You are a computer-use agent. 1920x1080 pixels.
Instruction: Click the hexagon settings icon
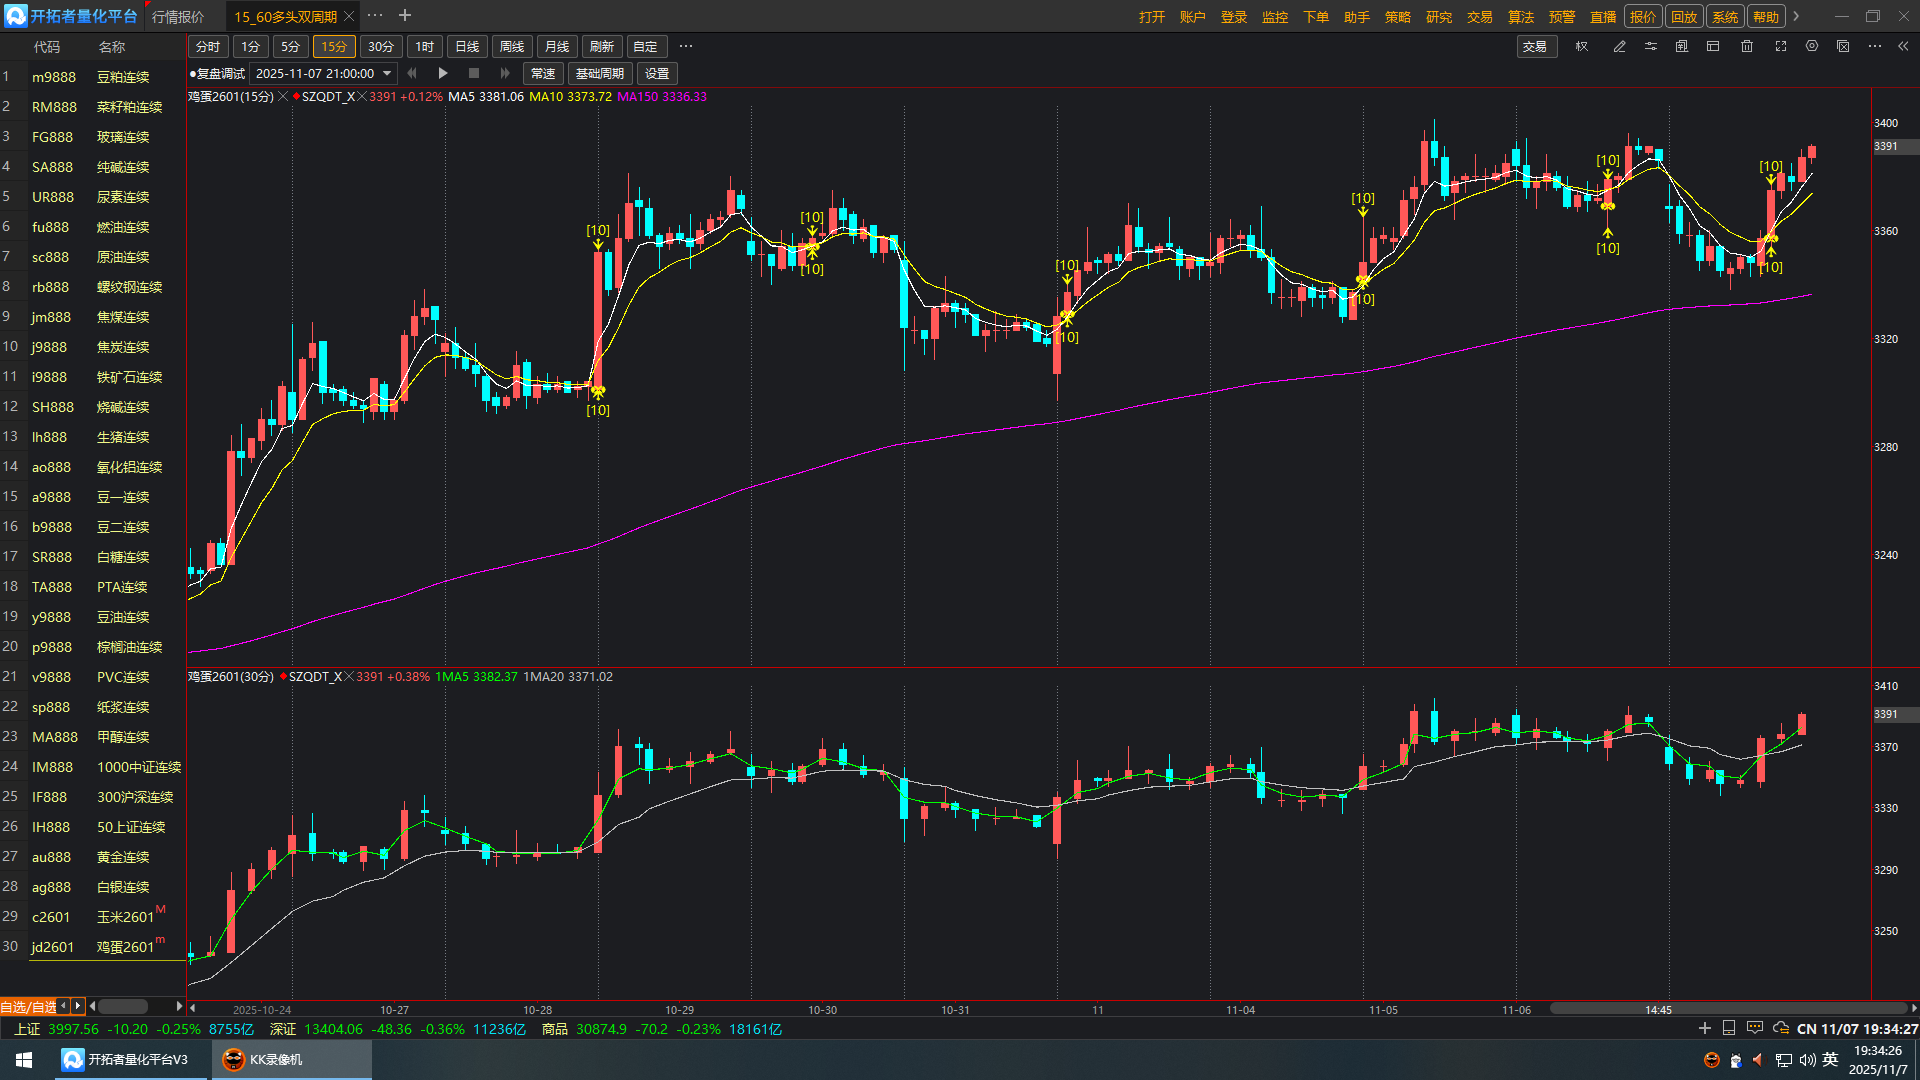(x=1812, y=47)
